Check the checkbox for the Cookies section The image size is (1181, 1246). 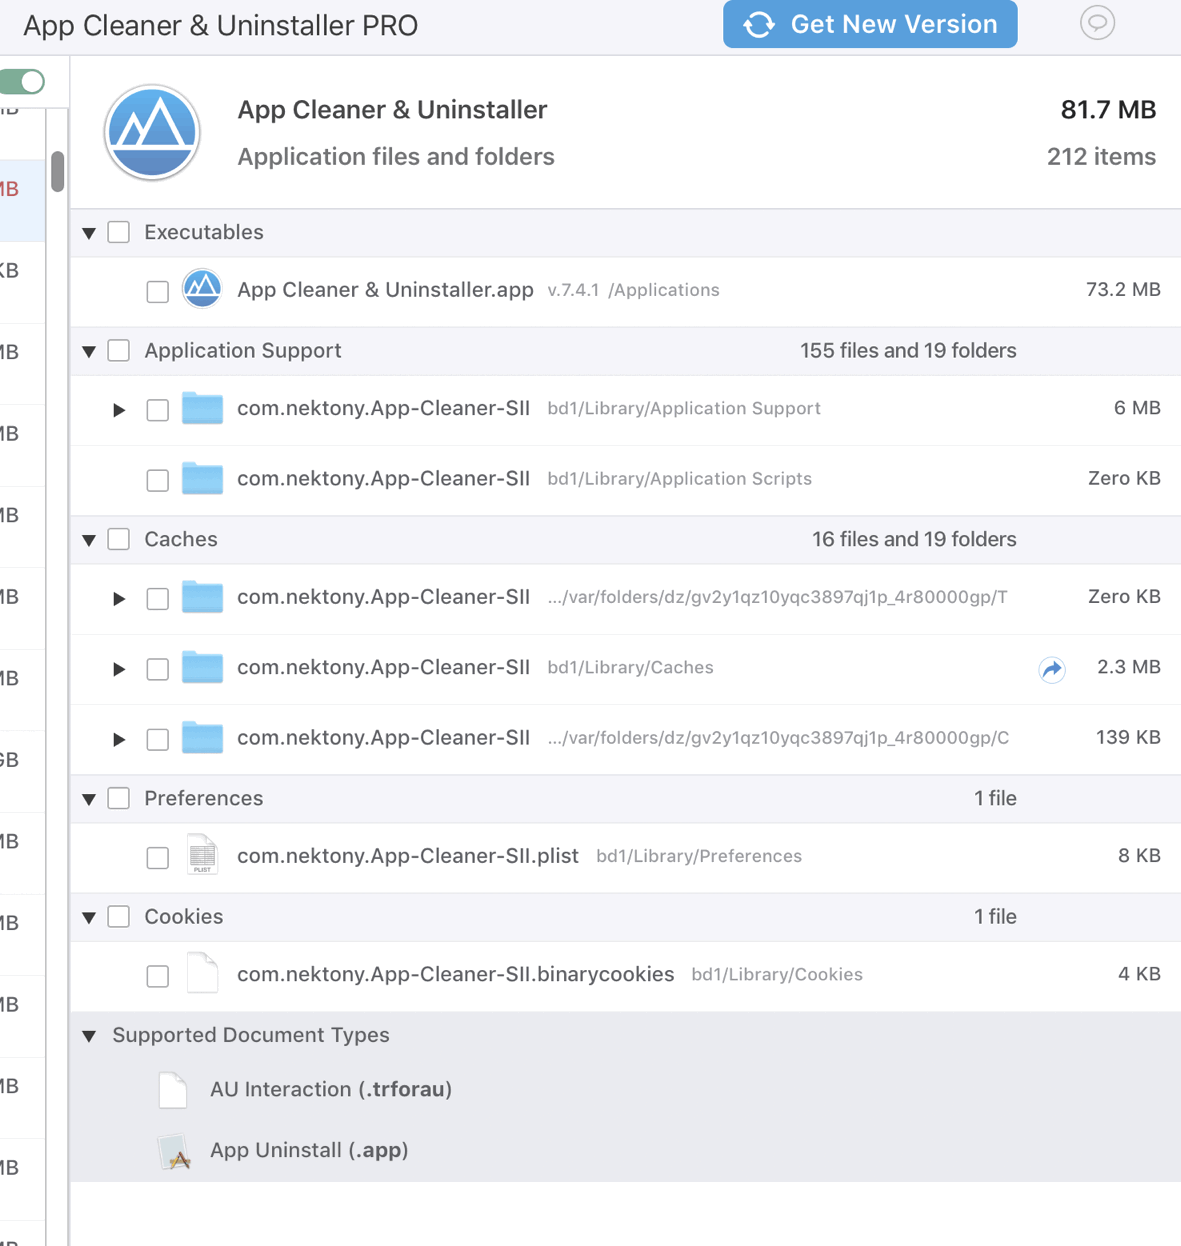click(118, 916)
